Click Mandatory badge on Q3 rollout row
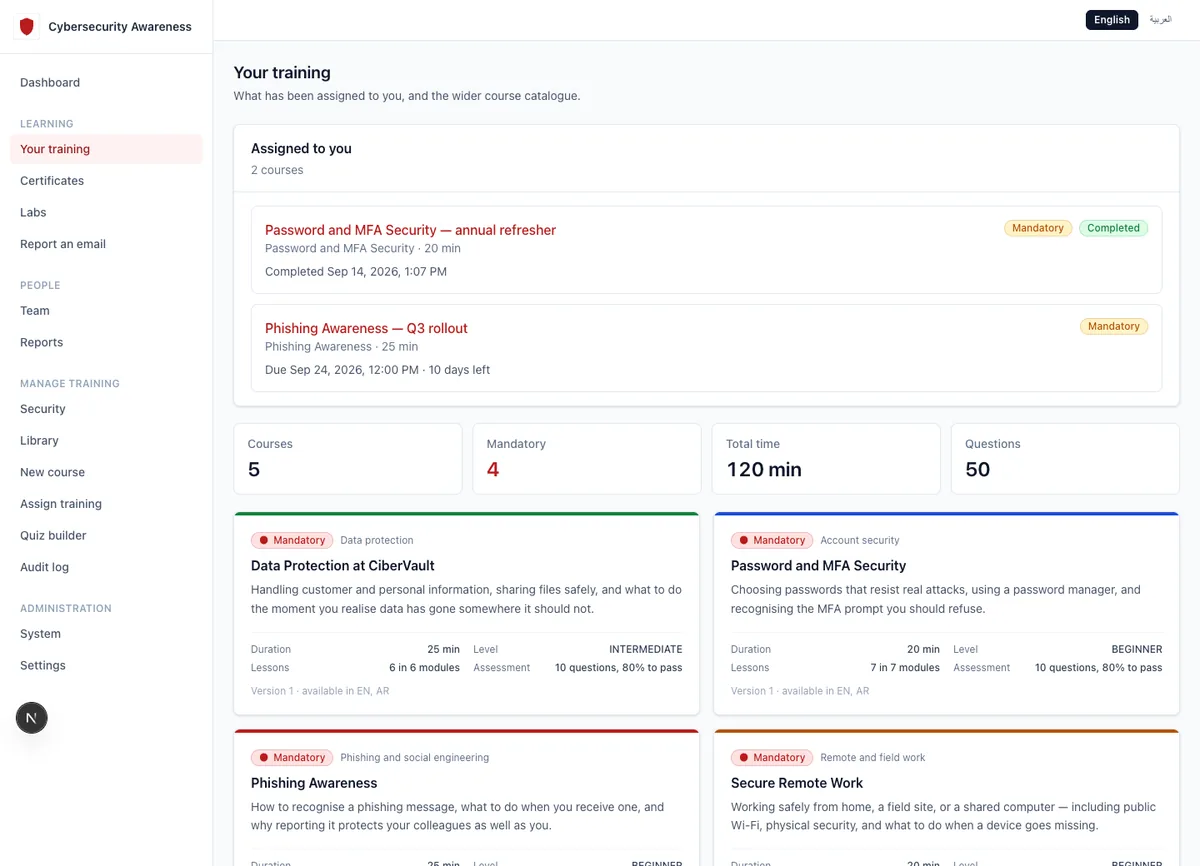 pos(1113,326)
